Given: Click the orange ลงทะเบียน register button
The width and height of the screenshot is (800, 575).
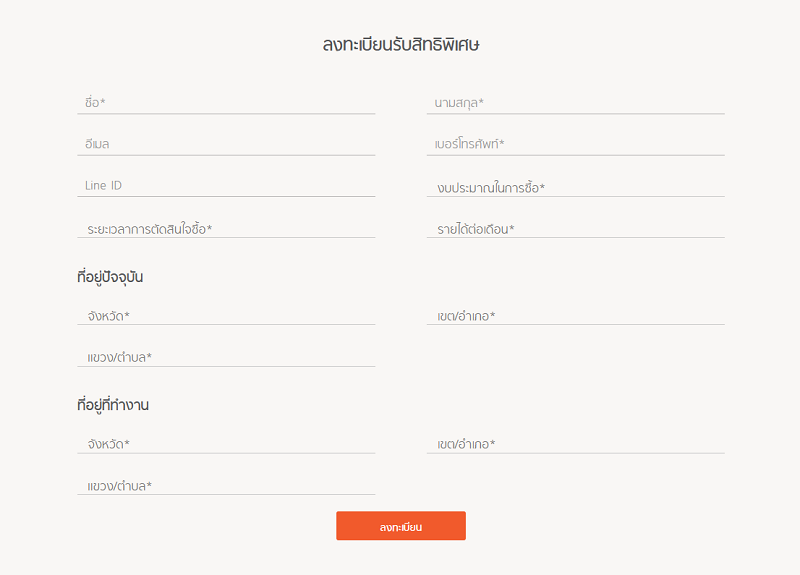Looking at the screenshot, I should [x=401, y=526].
